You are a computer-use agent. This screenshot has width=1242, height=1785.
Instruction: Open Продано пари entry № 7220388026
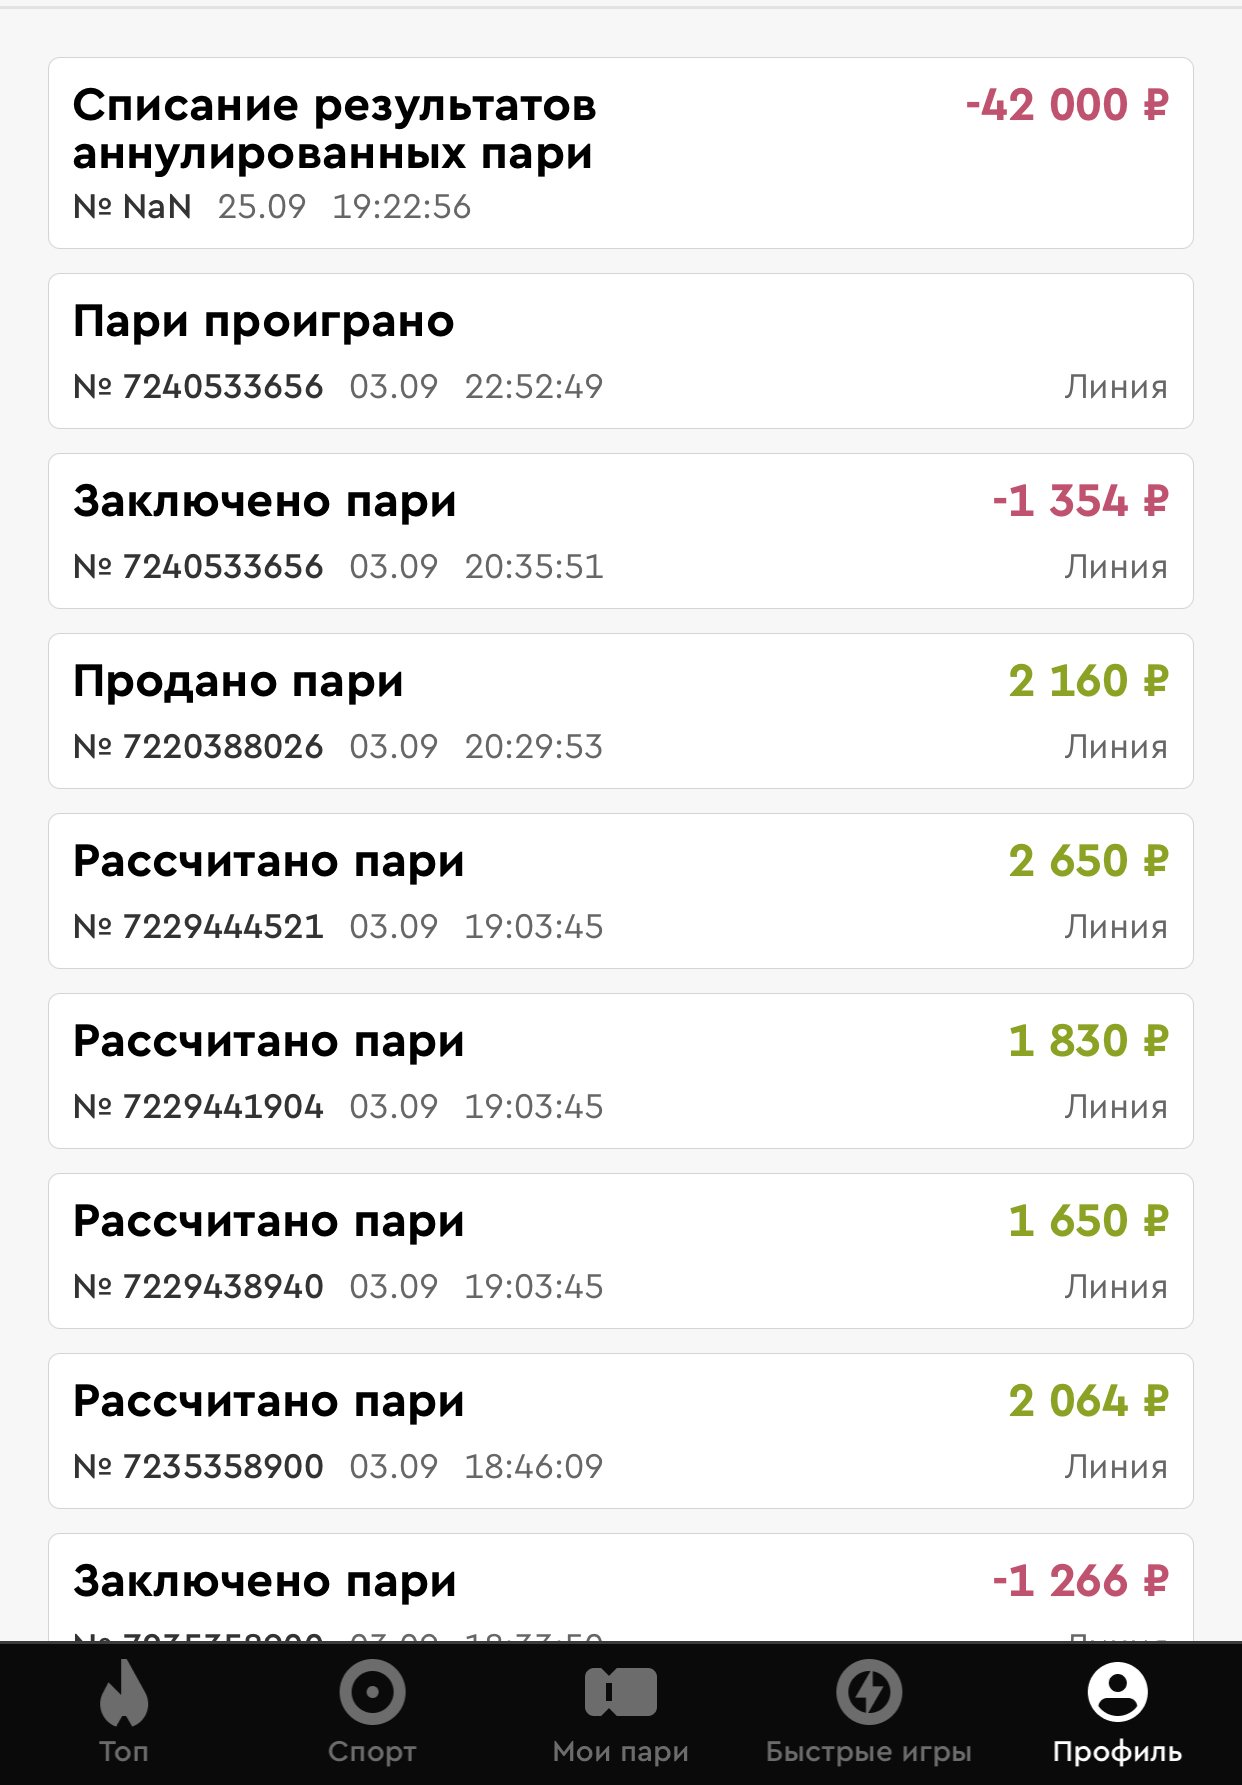click(x=620, y=711)
